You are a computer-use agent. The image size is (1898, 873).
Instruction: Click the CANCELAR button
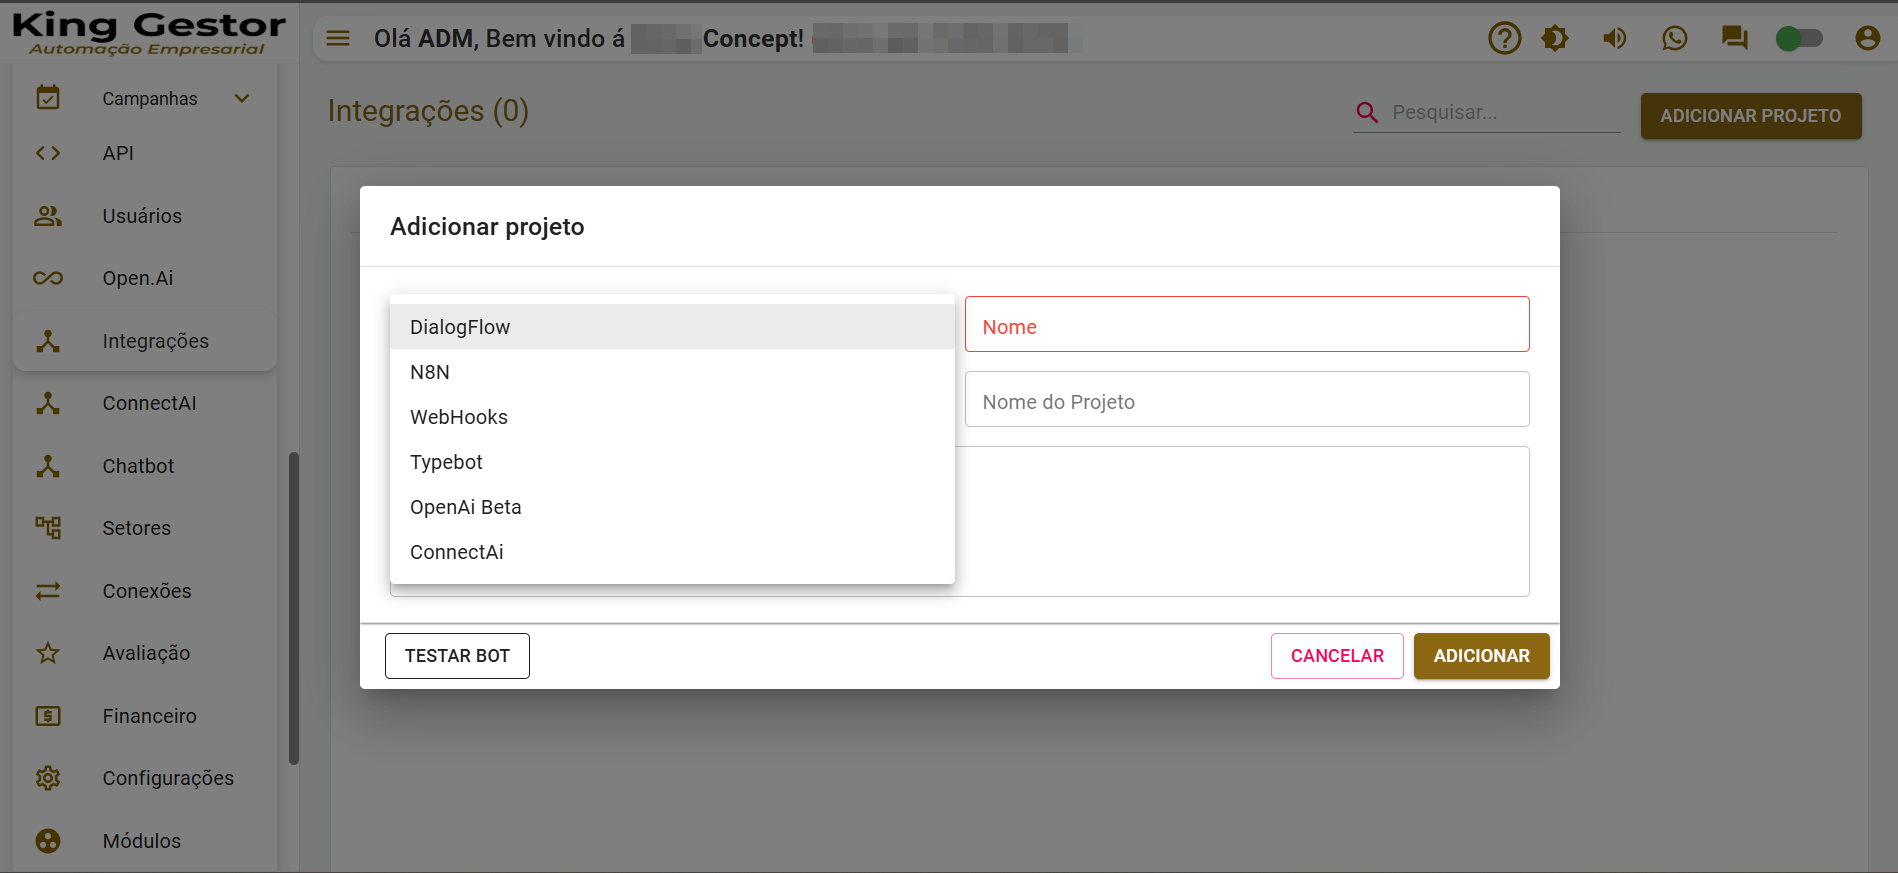(x=1337, y=656)
